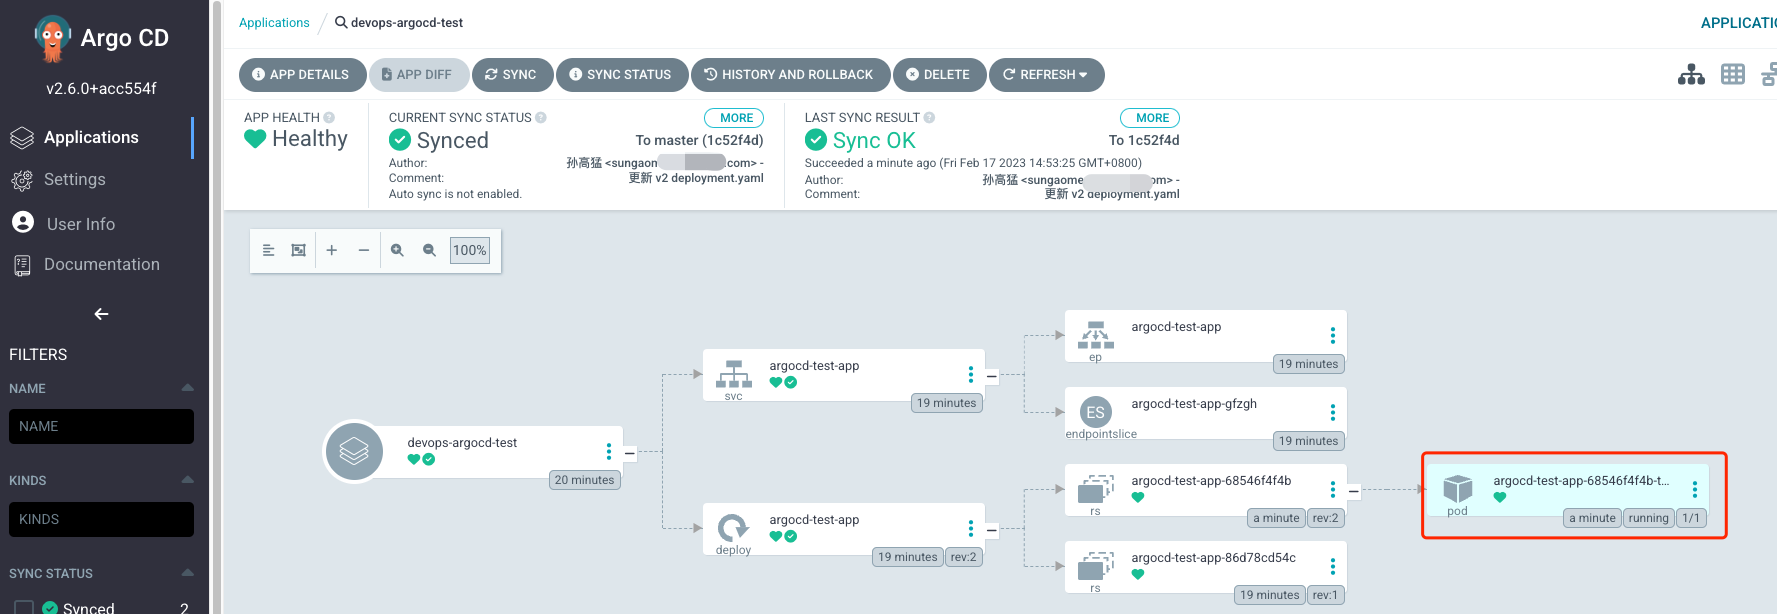Collapse children of rs argocd-test-app-68546f4f4b
Image resolution: width=1777 pixels, height=614 pixels.
[1354, 491]
